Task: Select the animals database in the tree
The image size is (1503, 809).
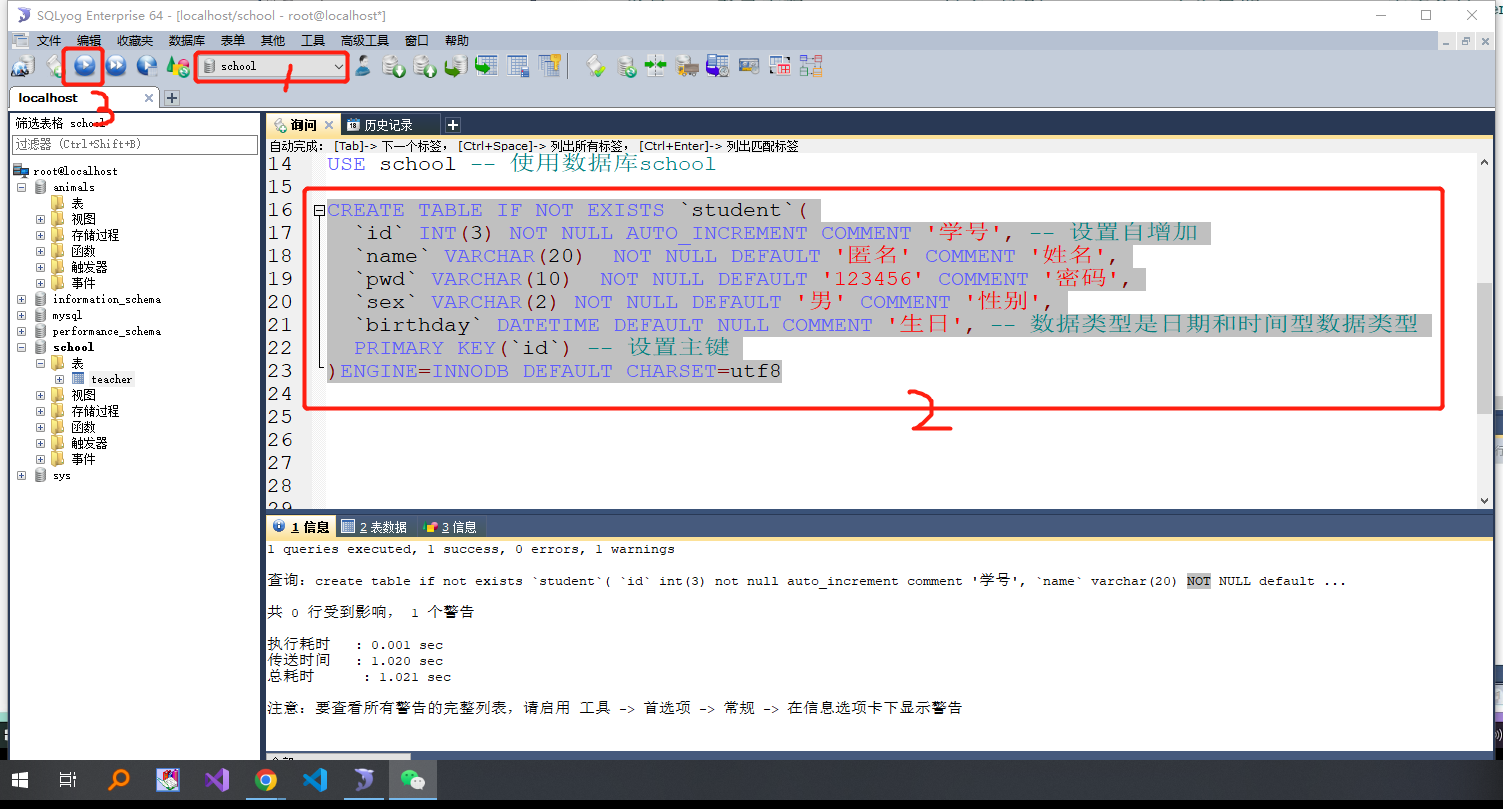Action: (74, 187)
